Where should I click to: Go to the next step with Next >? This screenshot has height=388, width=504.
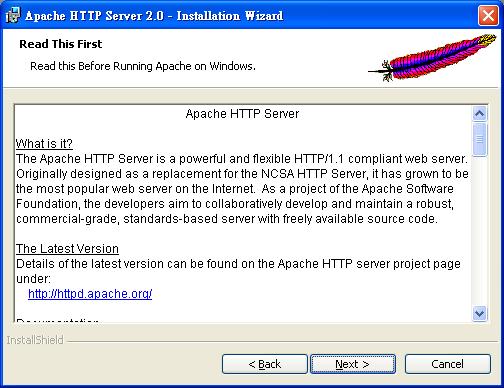[x=353, y=364]
